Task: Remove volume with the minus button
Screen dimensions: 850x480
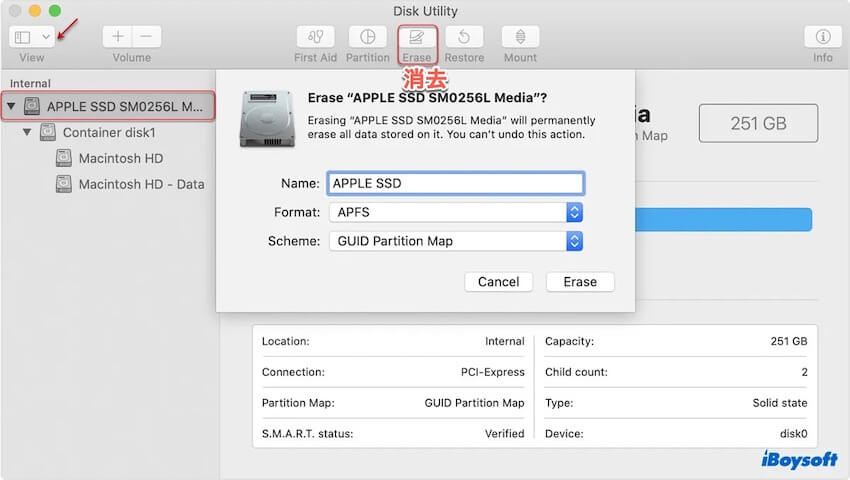Action: pos(146,37)
